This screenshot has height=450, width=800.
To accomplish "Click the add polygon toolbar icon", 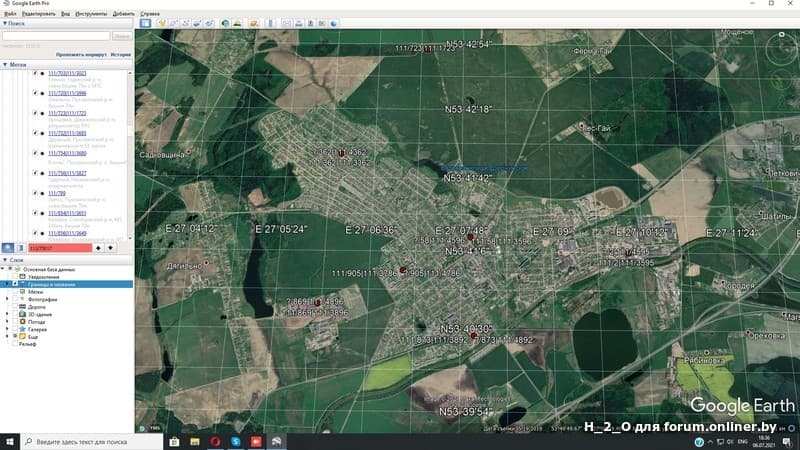I will coord(175,22).
